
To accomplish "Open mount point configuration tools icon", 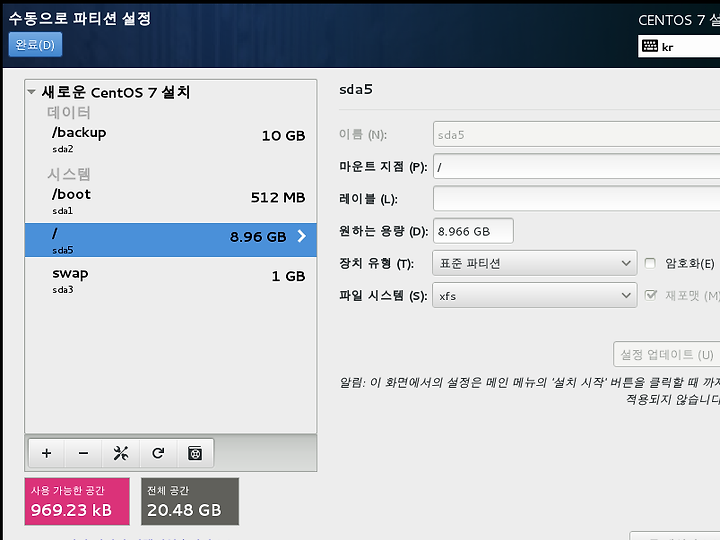I will click(x=121, y=453).
